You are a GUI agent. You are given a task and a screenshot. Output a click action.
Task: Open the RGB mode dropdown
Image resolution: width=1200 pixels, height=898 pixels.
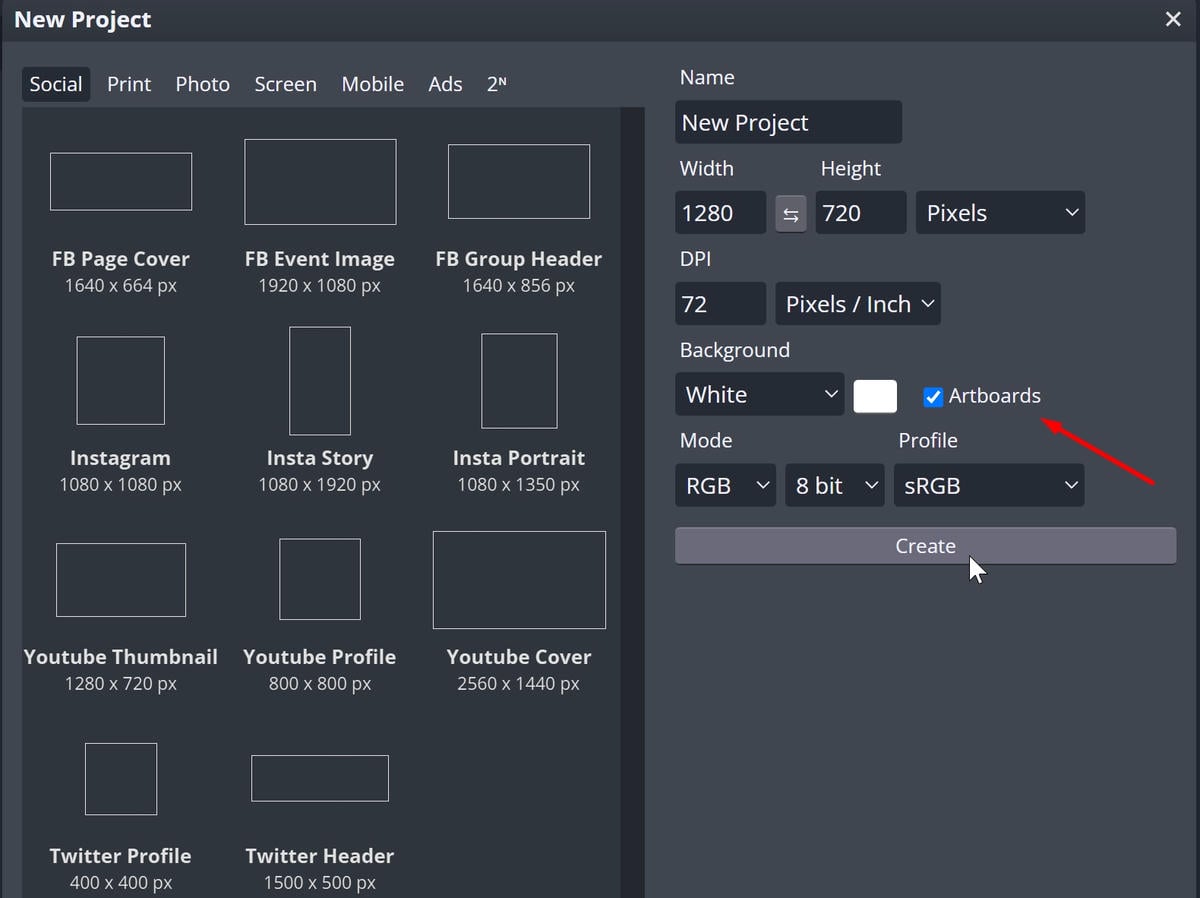click(725, 486)
